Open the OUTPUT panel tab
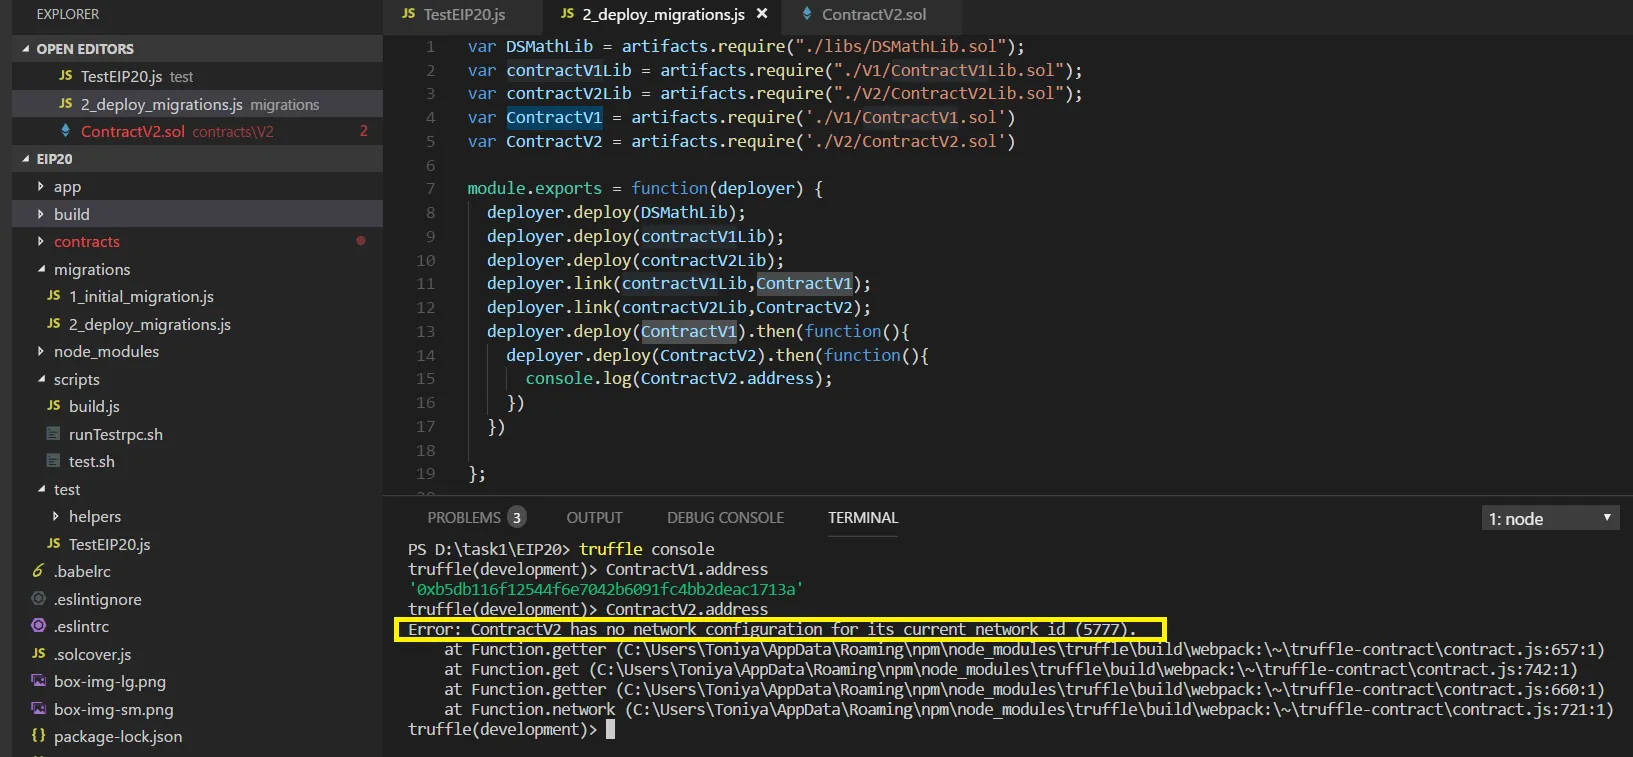1633x757 pixels. [594, 518]
